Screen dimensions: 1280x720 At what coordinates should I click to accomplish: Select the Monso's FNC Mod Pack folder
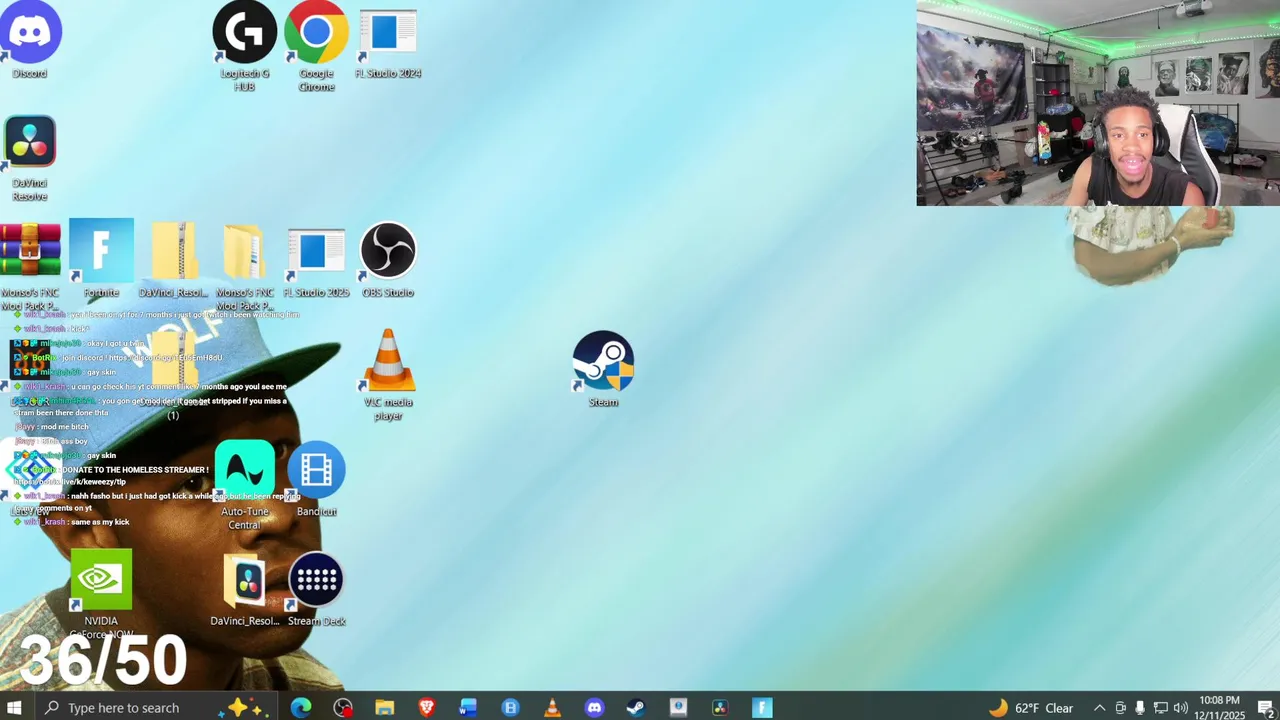[245, 266]
